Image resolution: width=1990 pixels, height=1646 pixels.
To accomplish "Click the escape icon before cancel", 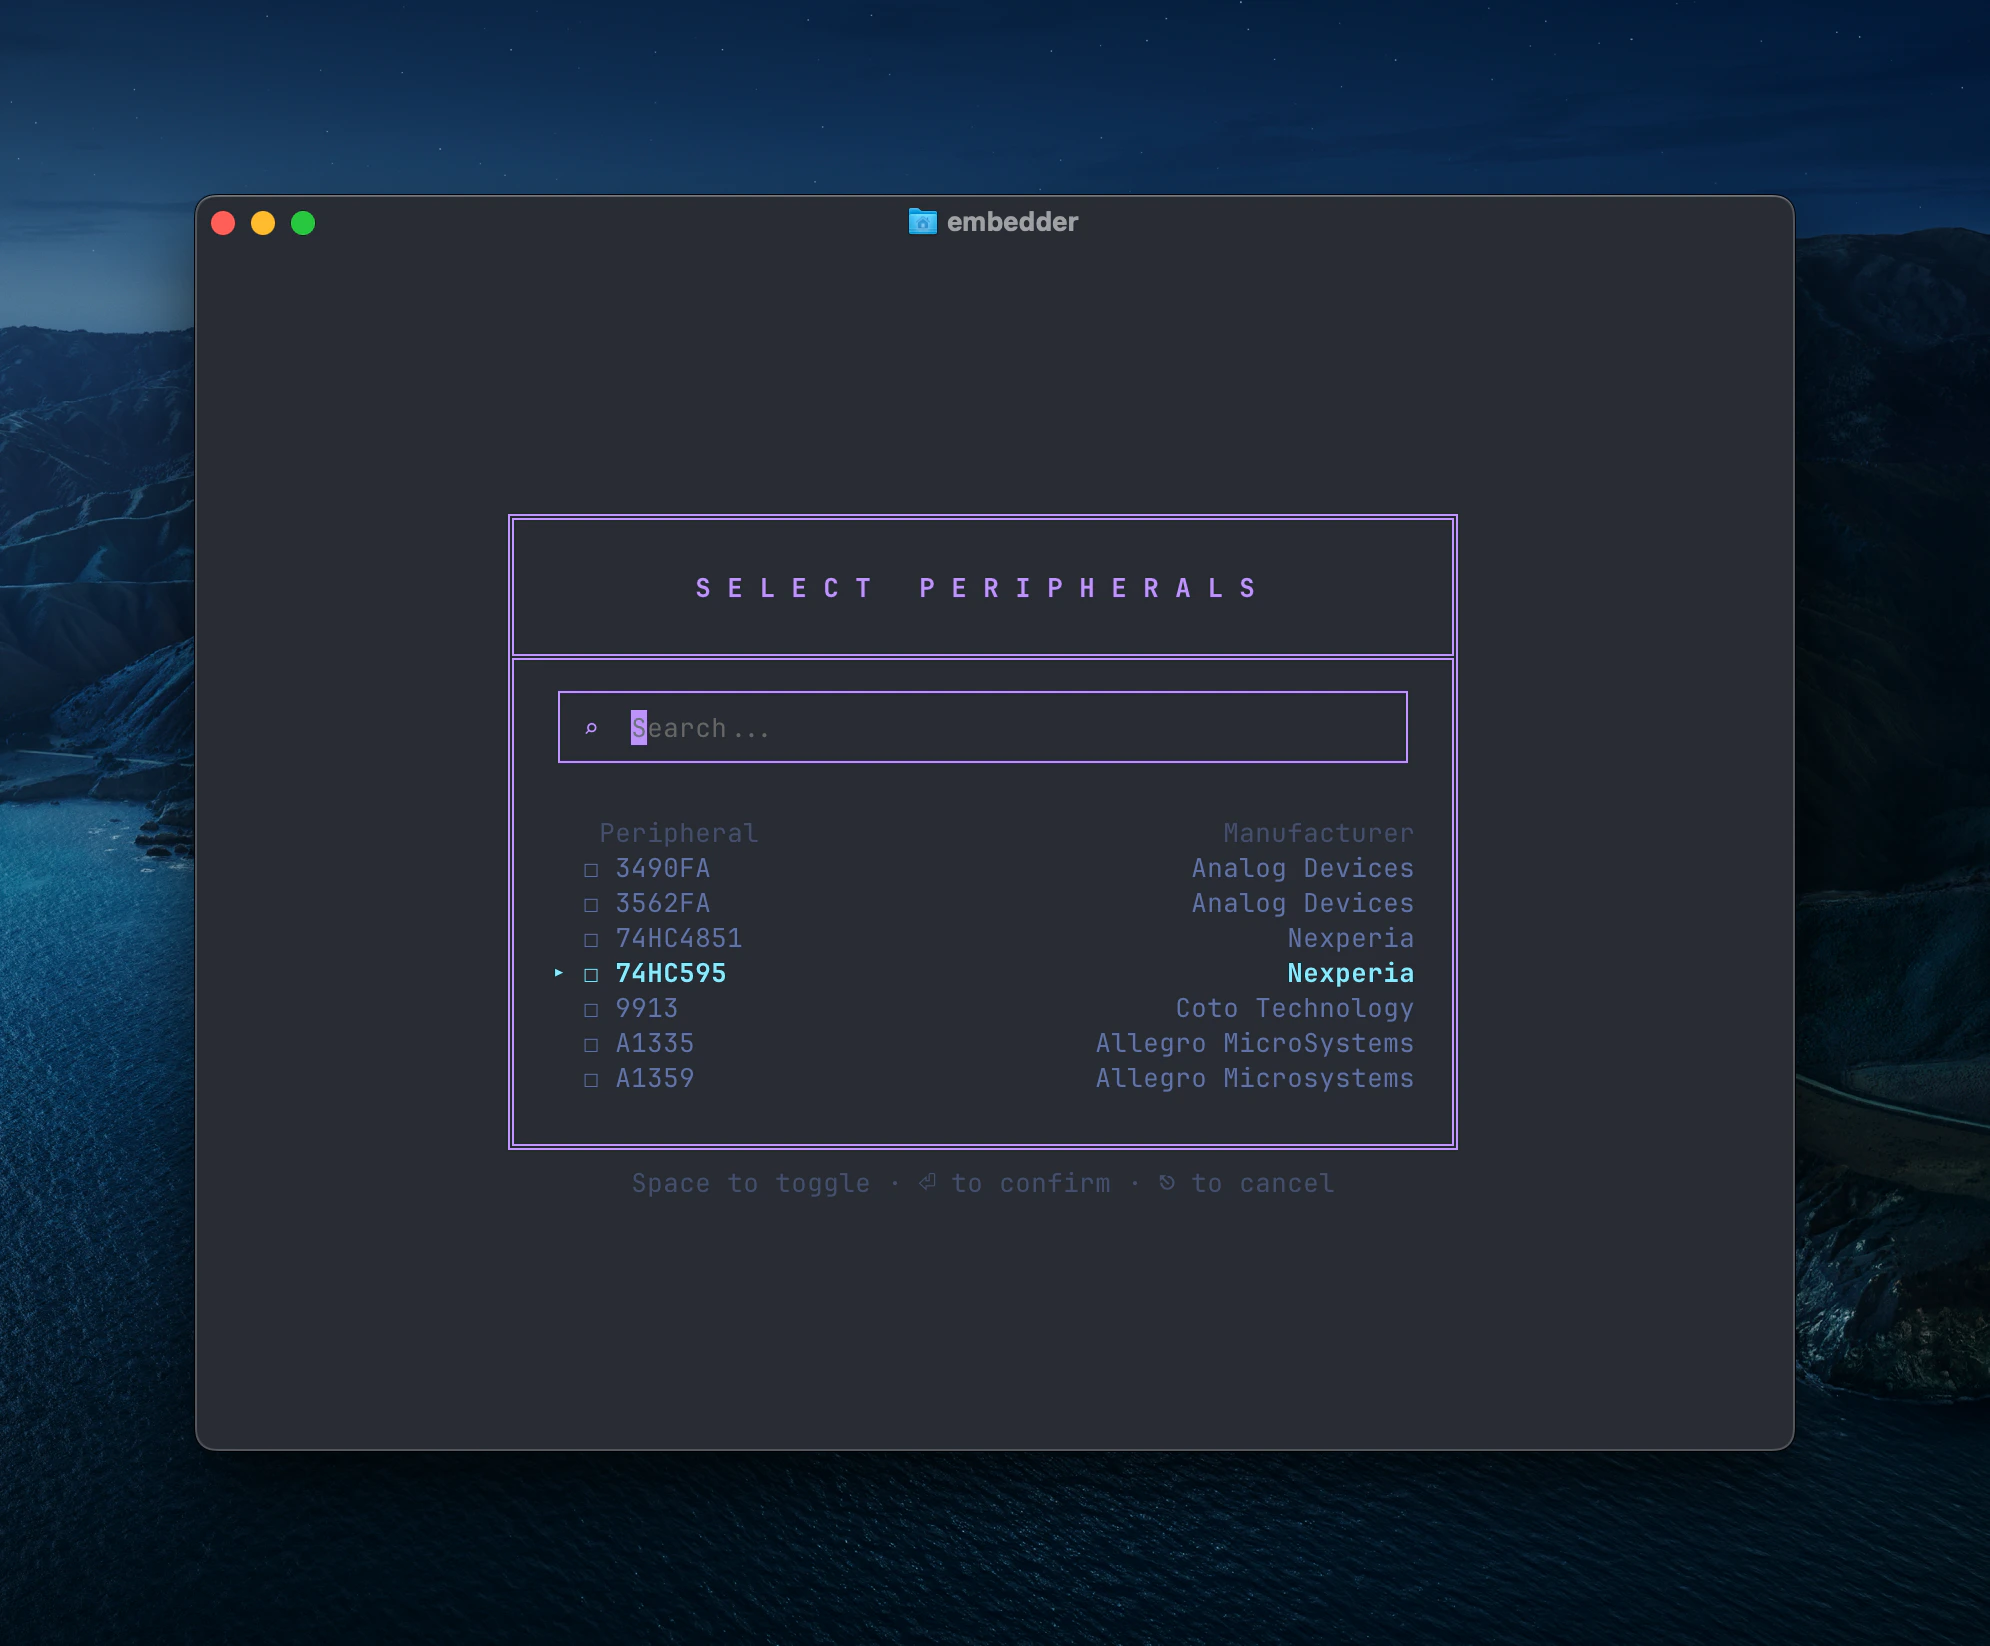I will (x=1166, y=1182).
